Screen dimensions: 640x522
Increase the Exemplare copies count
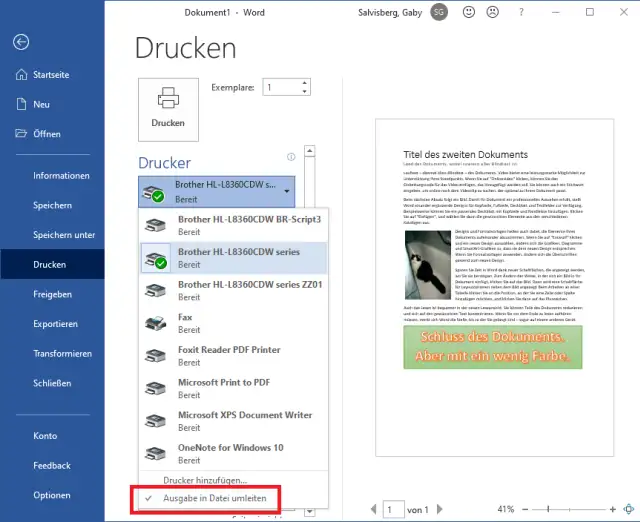coord(304,83)
